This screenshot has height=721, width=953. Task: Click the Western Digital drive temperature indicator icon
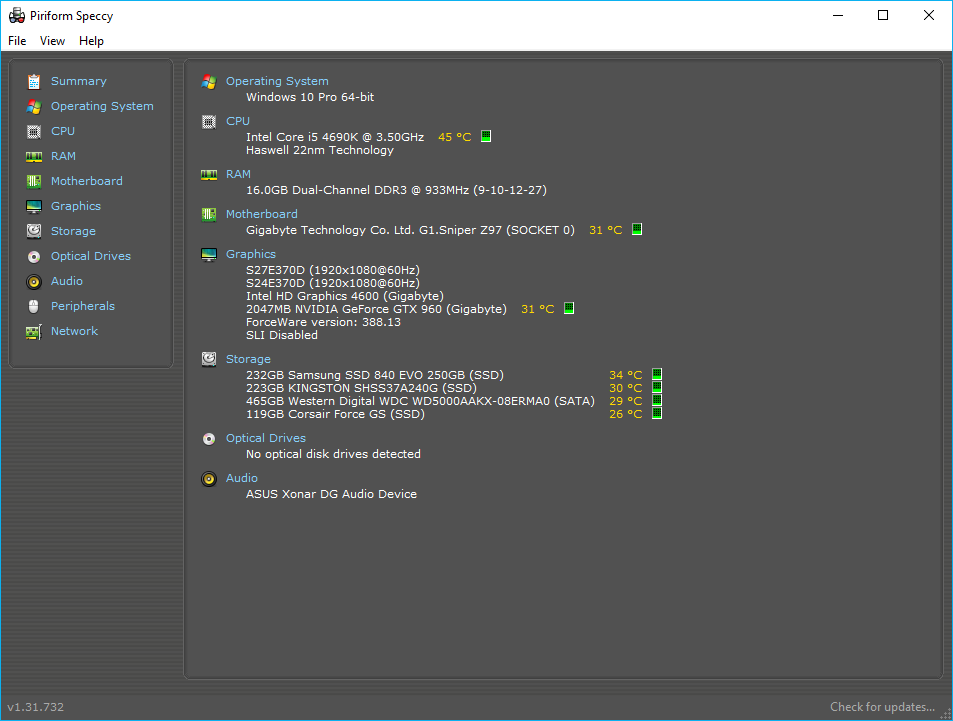(657, 400)
